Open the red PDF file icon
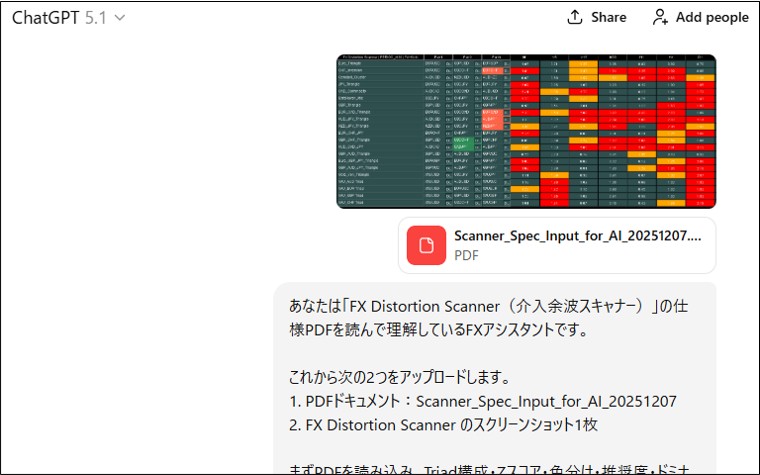 pos(426,245)
